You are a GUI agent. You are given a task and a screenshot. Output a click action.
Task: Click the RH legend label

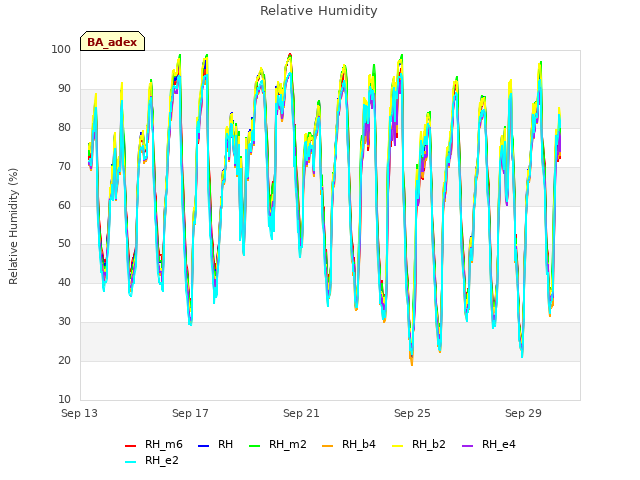(x=225, y=444)
